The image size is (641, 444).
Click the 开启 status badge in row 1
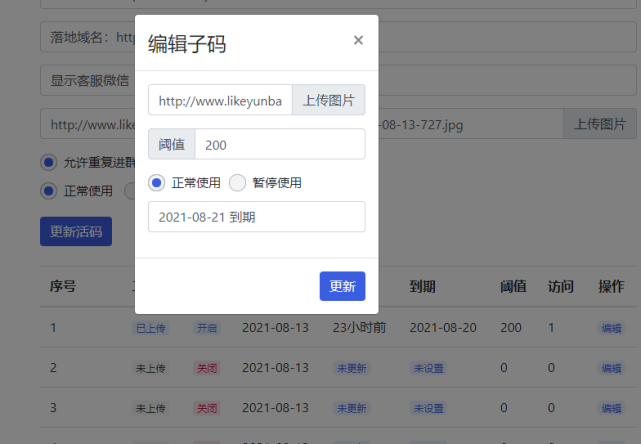pyautogui.click(x=206, y=328)
